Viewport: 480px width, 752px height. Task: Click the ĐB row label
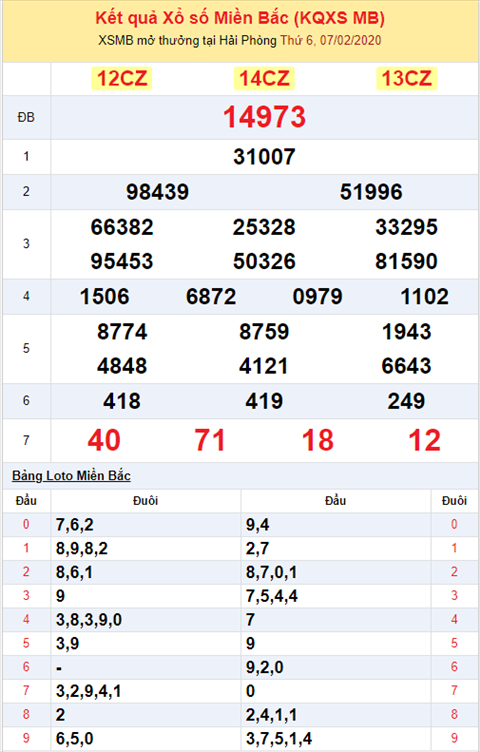pos(26,117)
